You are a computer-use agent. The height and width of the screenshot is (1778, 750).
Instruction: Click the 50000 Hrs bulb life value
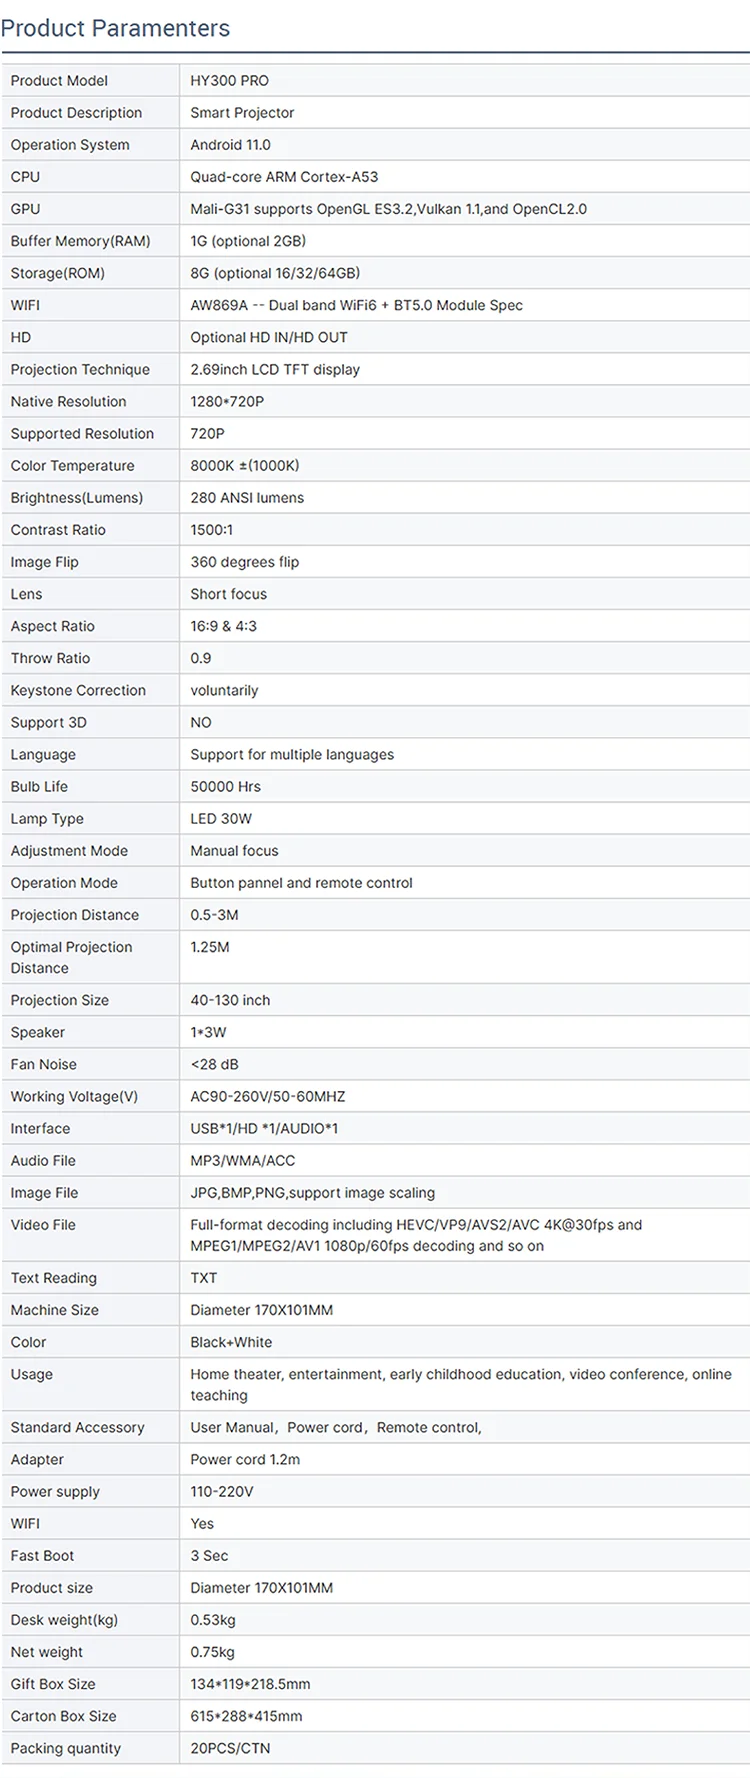[225, 786]
